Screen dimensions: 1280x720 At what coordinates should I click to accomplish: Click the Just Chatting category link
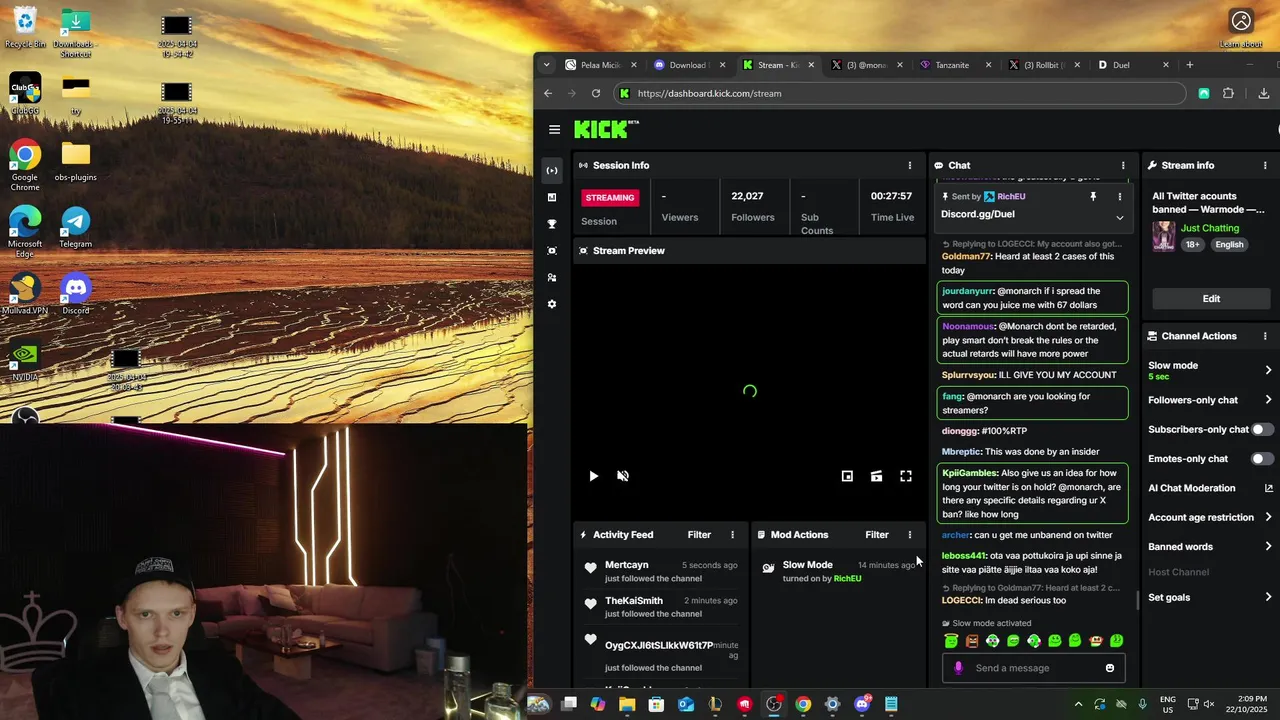[x=1209, y=228]
